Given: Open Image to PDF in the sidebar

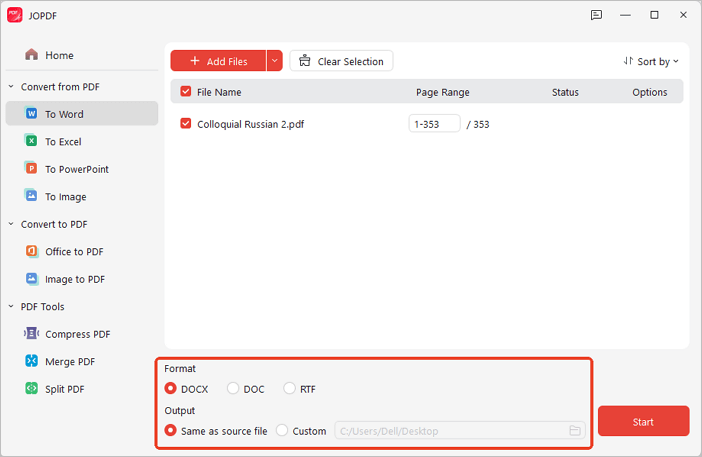Looking at the screenshot, I should coord(74,279).
